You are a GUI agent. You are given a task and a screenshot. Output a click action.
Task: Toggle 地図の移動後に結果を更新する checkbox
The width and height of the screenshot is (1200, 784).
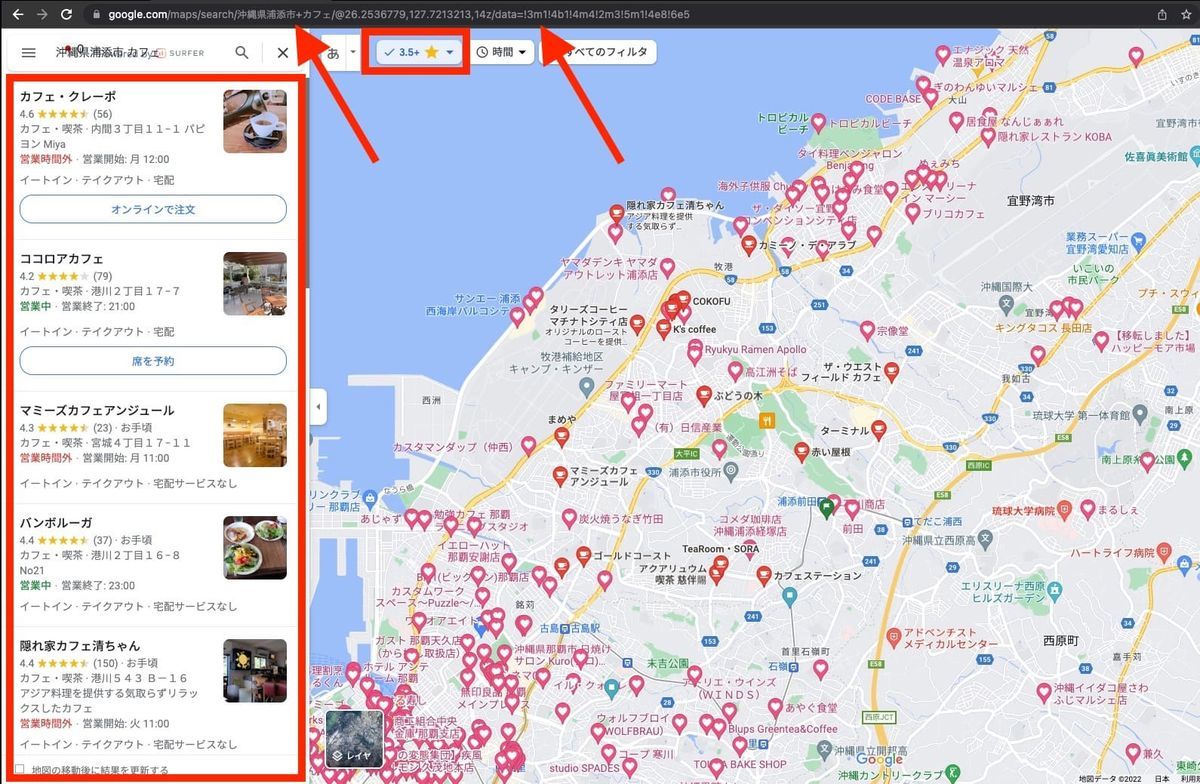pyautogui.click(x=20, y=769)
